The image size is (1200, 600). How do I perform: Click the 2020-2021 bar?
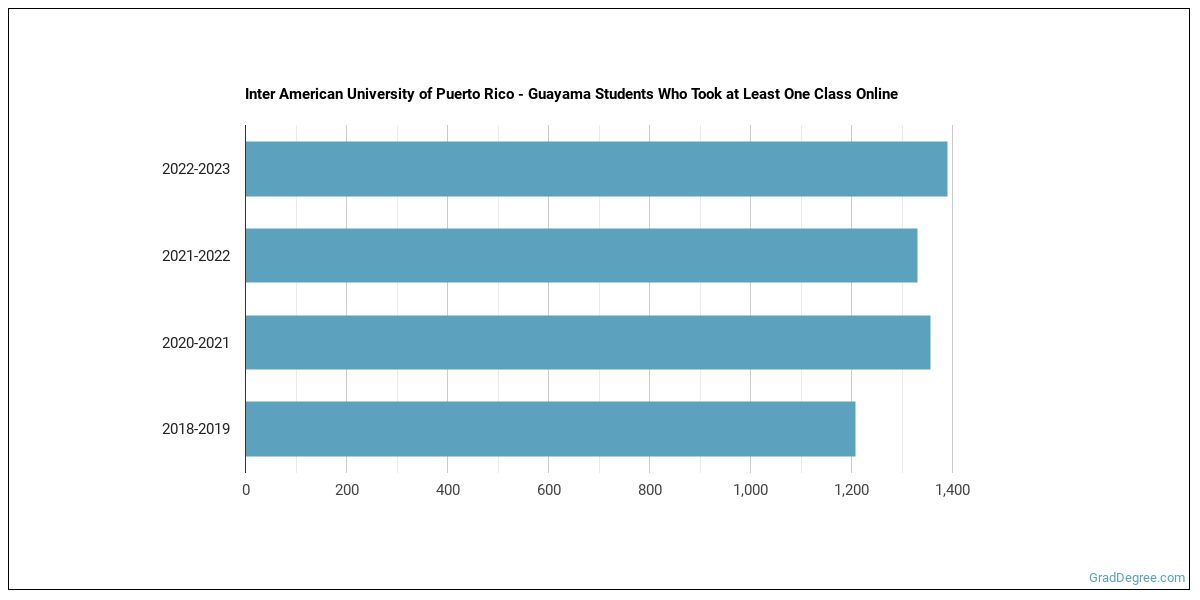coord(588,342)
